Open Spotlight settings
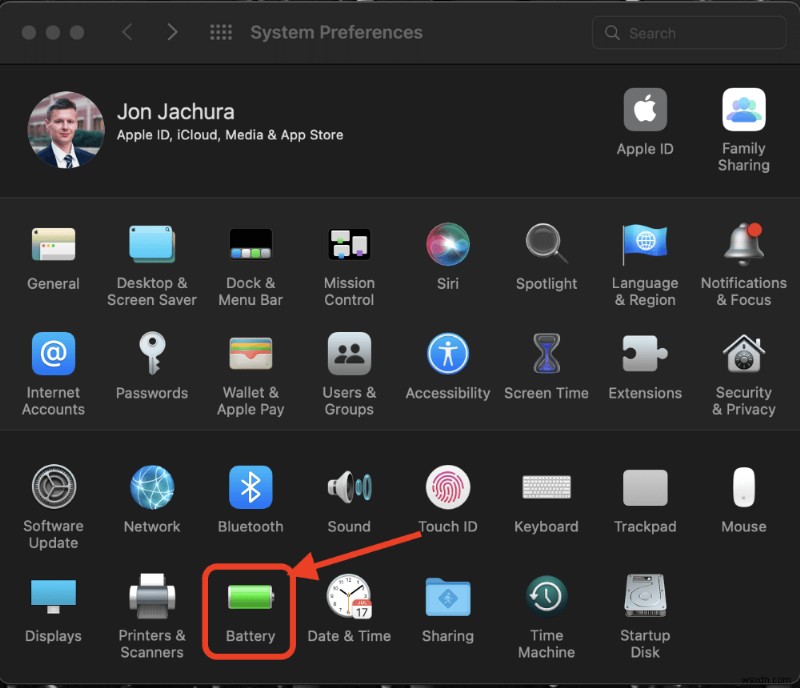 coord(546,243)
